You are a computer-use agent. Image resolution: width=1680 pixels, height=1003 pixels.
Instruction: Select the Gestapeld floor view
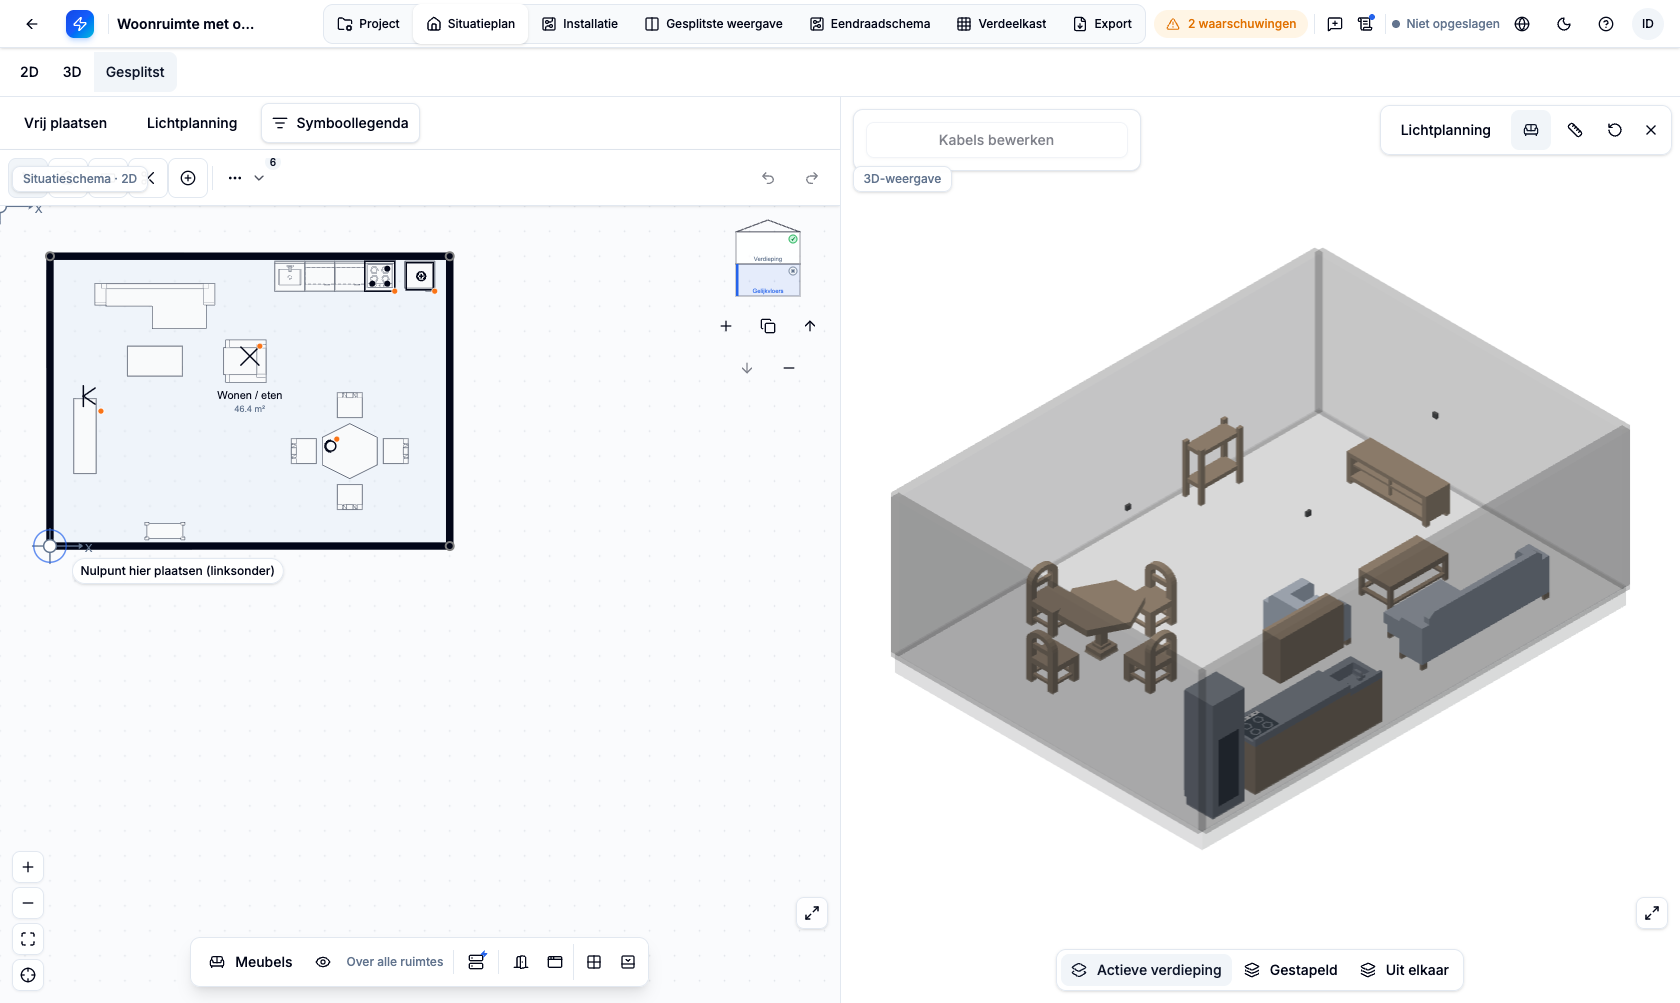pyautogui.click(x=1291, y=970)
